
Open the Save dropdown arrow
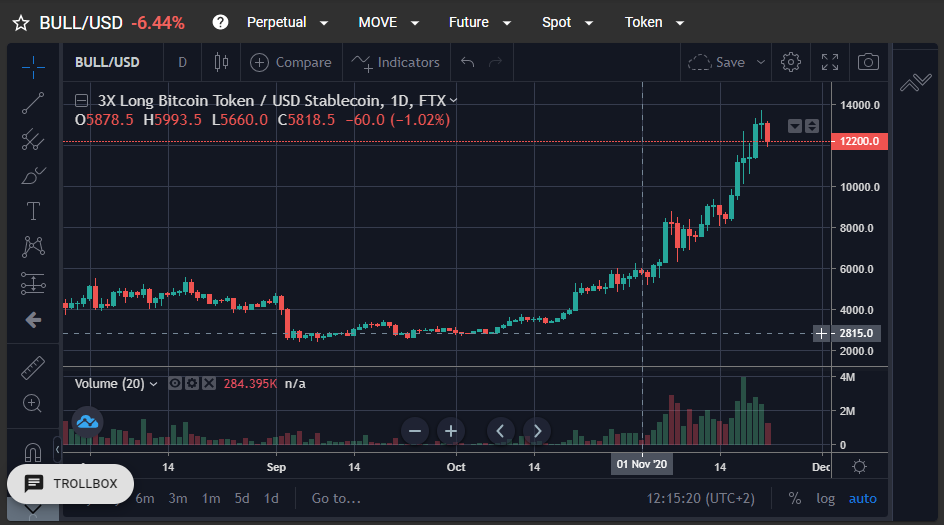pyautogui.click(x=761, y=62)
